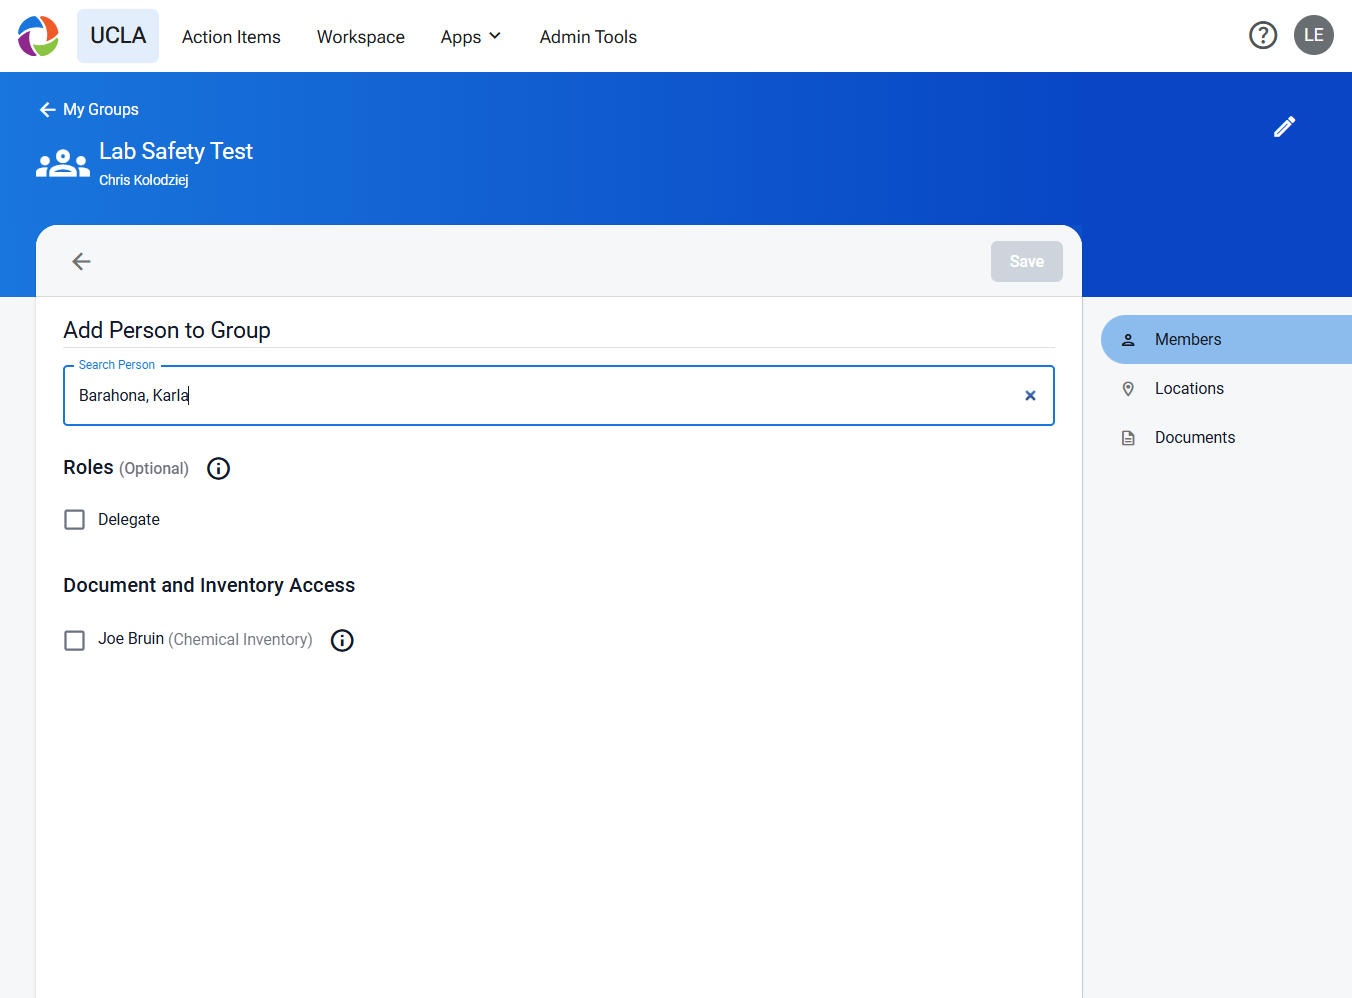Click the Add Person to Group heading
This screenshot has width=1352, height=998.
pyautogui.click(x=167, y=330)
